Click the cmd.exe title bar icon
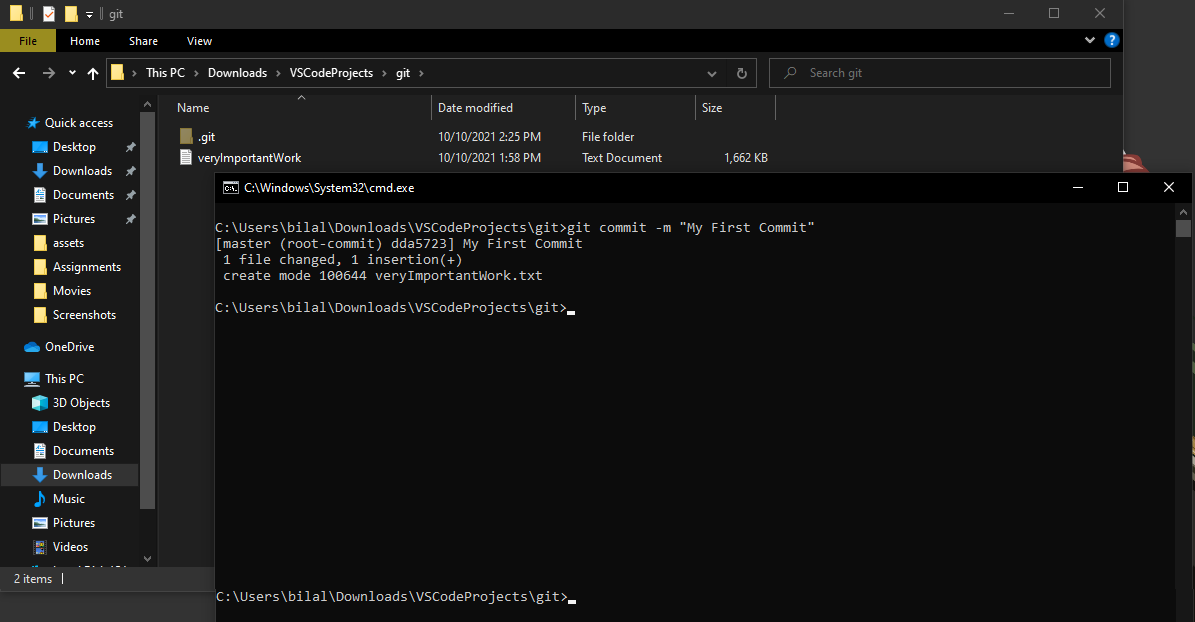This screenshot has height=622, width=1195. pos(230,187)
